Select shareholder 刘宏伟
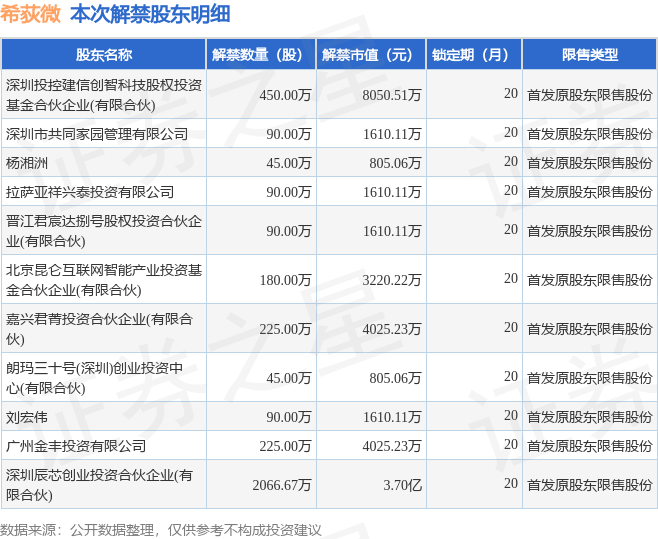The width and height of the screenshot is (658, 539). point(26,417)
